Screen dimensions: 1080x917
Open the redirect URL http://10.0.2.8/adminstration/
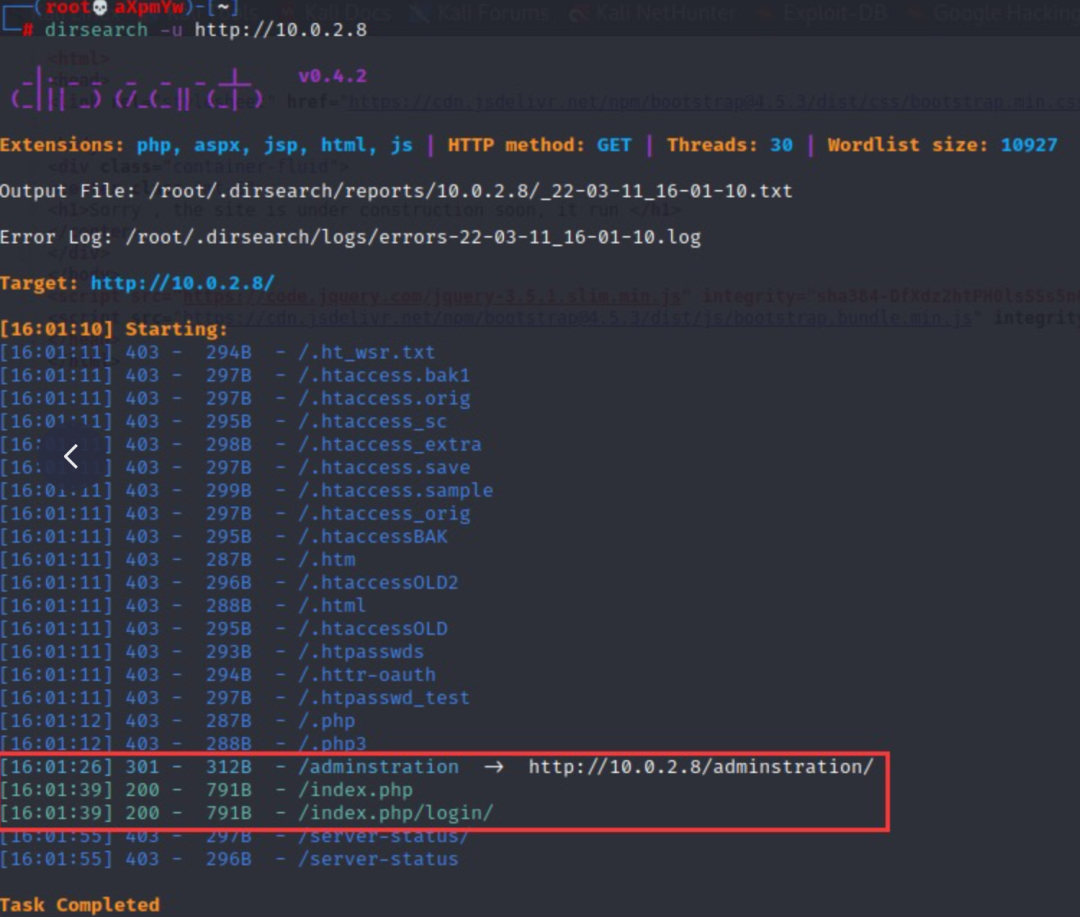pos(700,767)
